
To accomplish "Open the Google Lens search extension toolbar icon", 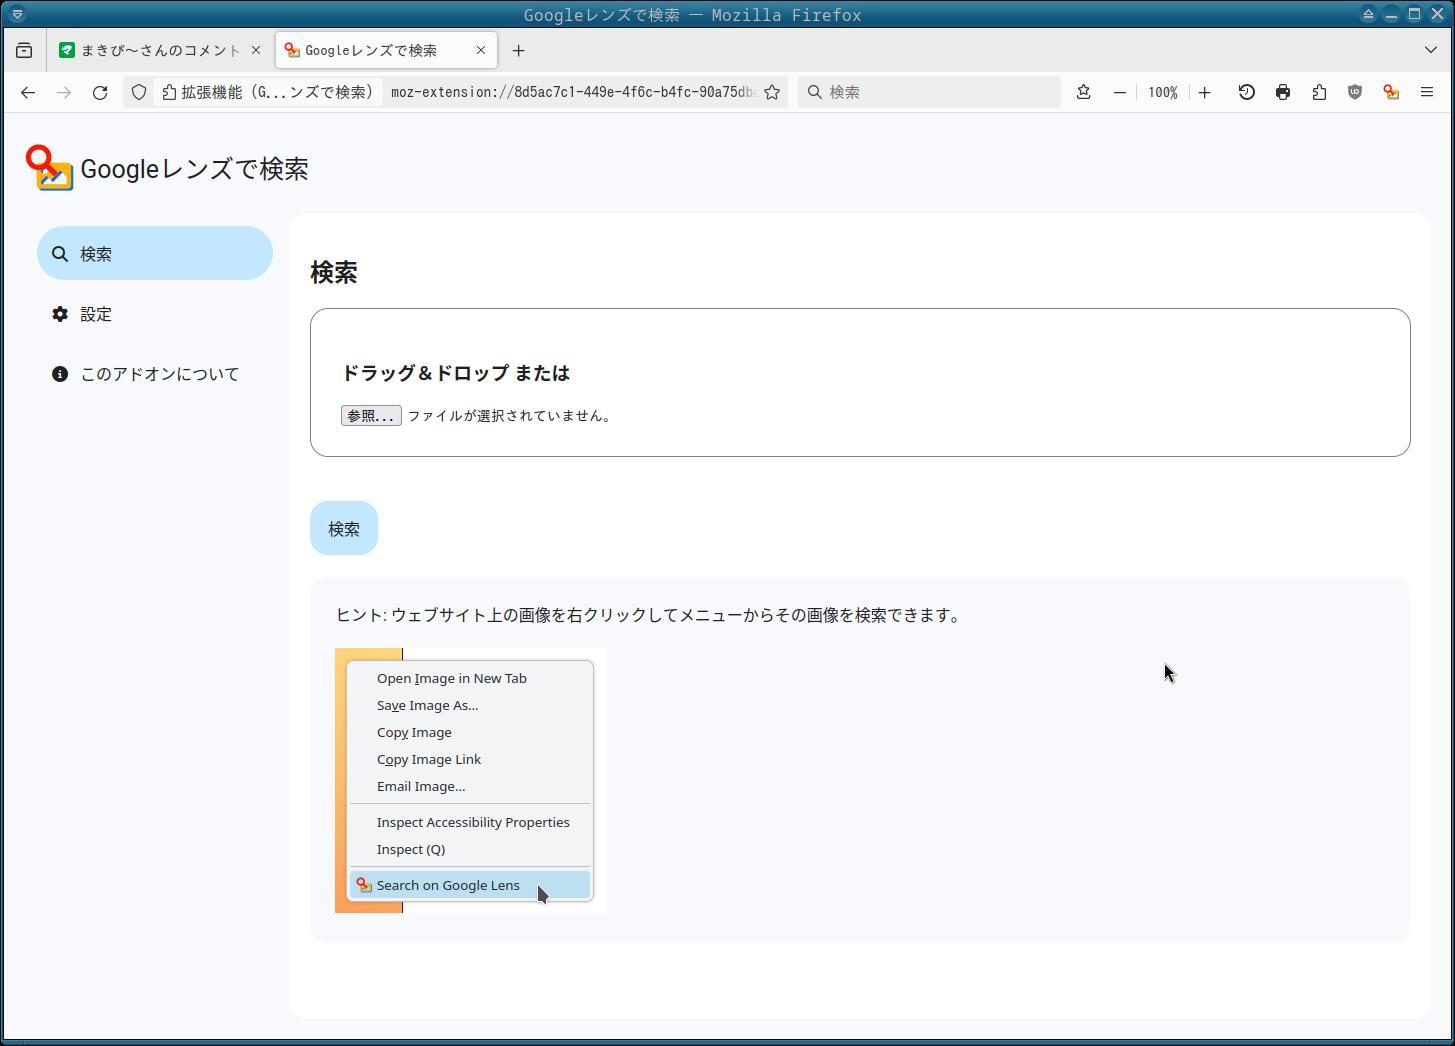I will point(1391,92).
